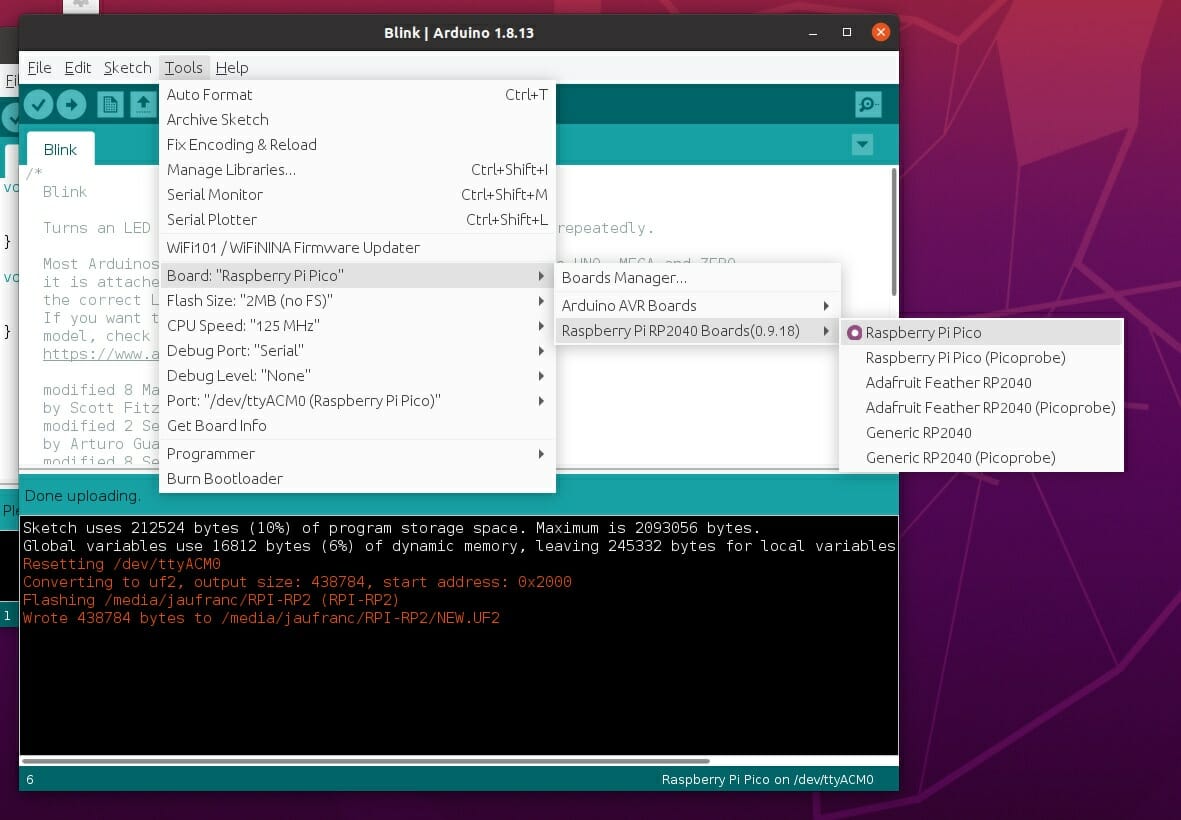Choose Archive Sketch

pos(357,120)
